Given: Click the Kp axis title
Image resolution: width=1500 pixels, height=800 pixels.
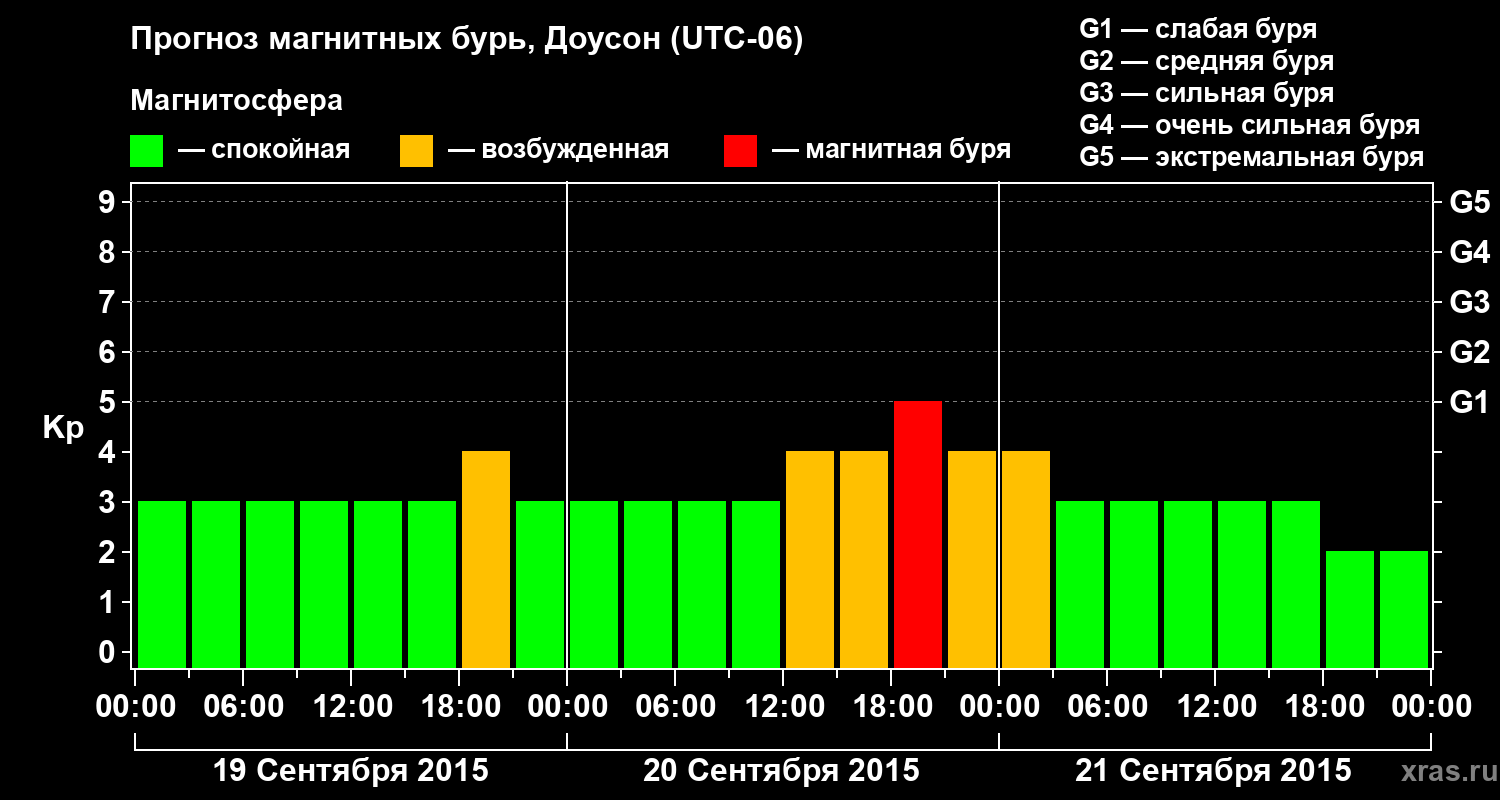Looking at the screenshot, I should pos(63,428).
